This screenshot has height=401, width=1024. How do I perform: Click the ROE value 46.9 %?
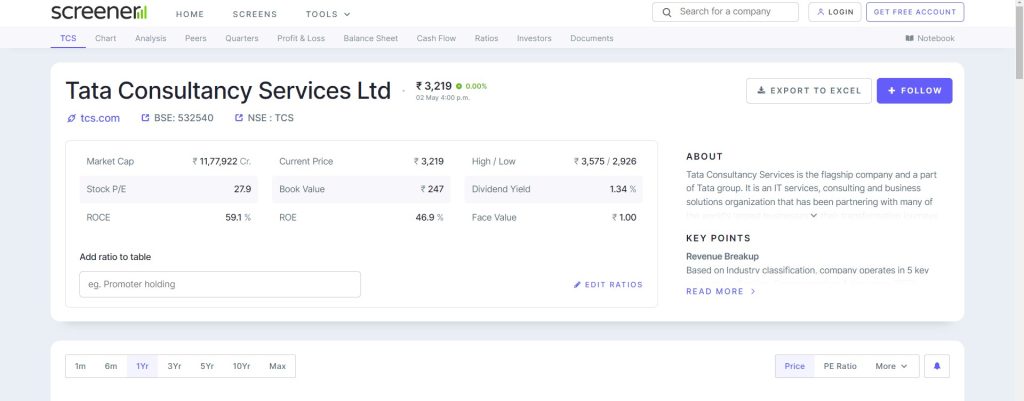tap(430, 217)
